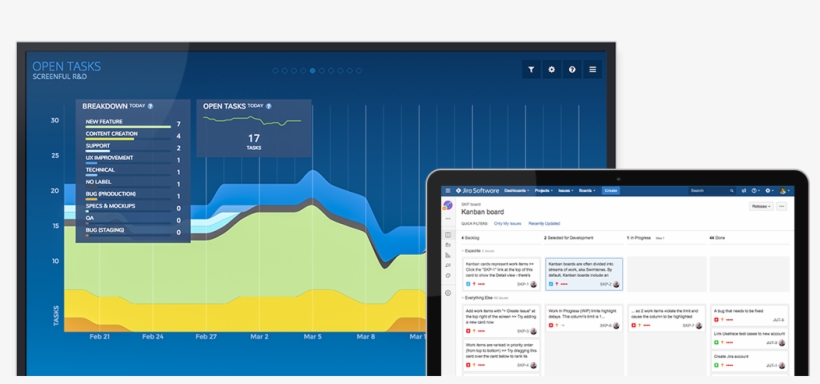Open the Release dropdown button
Image resolution: width=820 pixels, height=384 pixels.
pyautogui.click(x=761, y=206)
